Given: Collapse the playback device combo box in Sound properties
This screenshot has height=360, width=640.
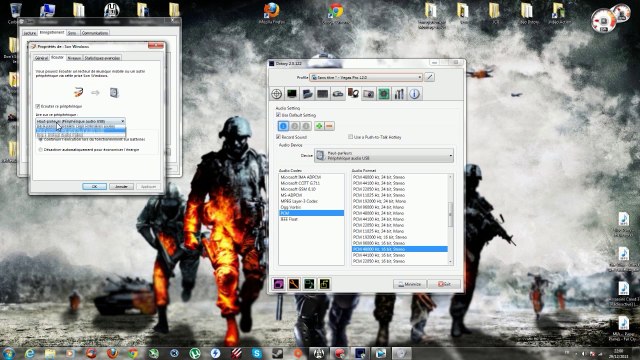Looking at the screenshot, I should coord(80,121).
